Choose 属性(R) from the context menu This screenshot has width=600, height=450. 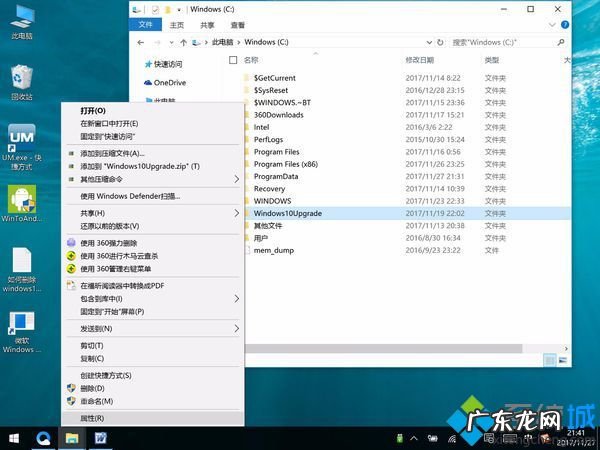(153, 418)
